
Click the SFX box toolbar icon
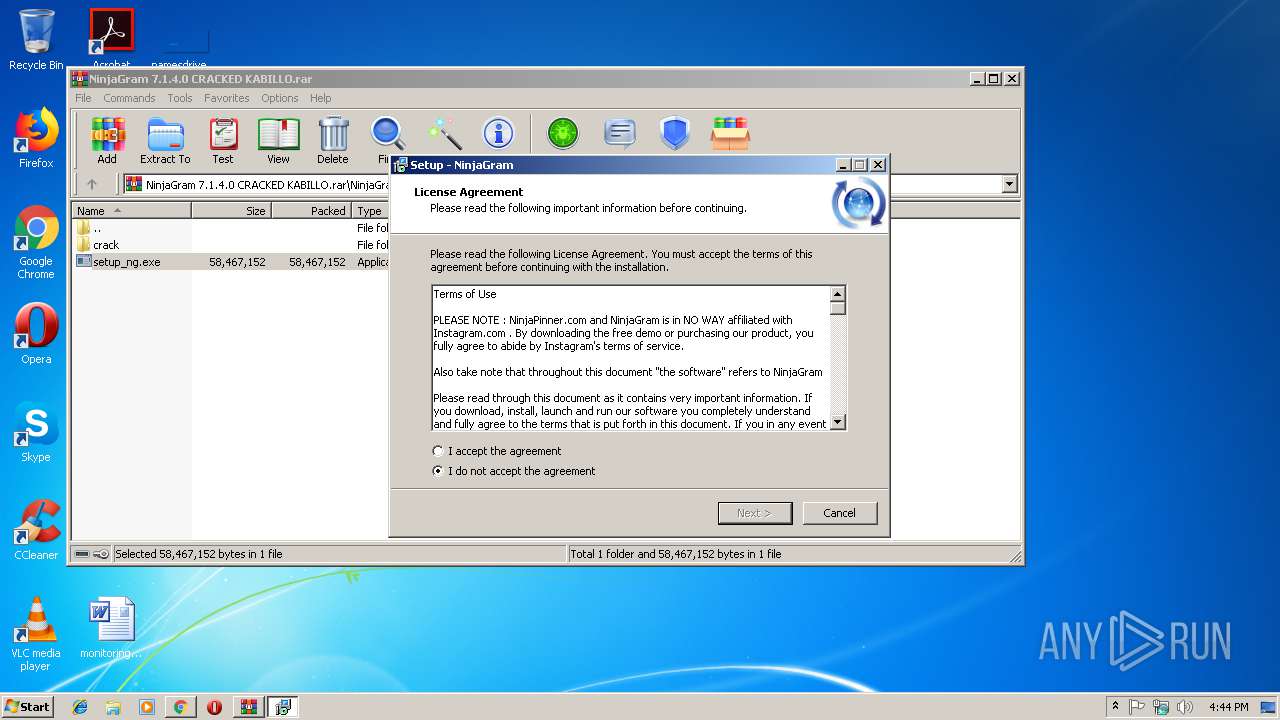point(731,133)
